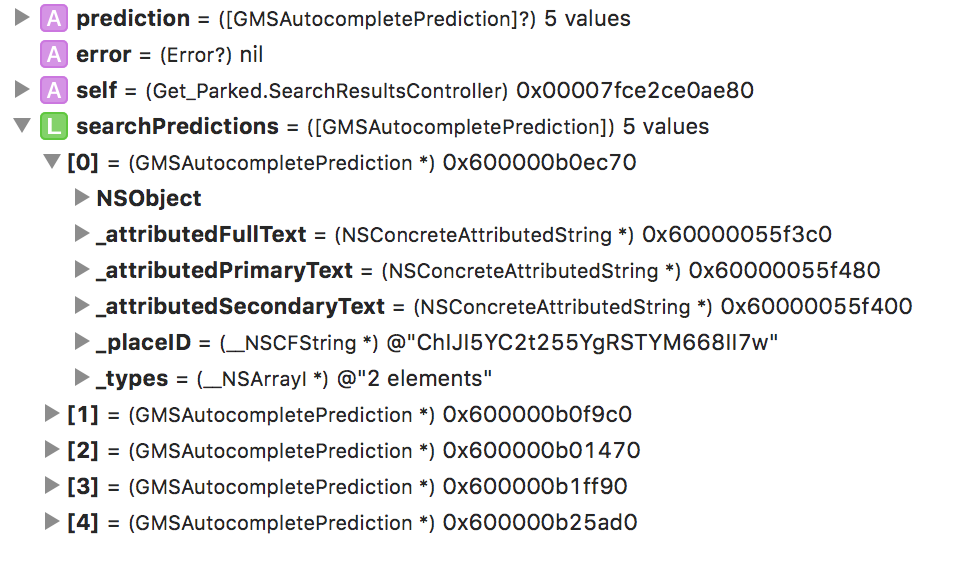Collapse the [0] array element
The height and width of the screenshot is (568, 968).
(x=52, y=162)
